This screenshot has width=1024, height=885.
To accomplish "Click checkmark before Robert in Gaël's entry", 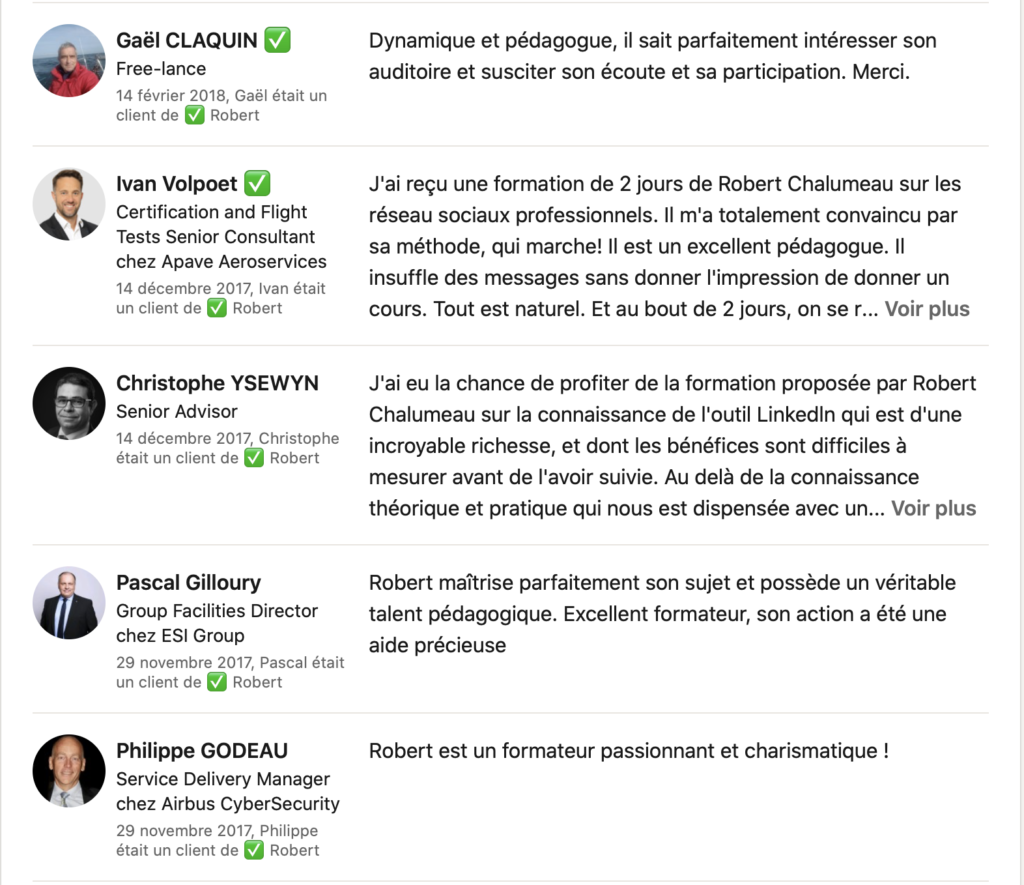I will tap(195, 115).
